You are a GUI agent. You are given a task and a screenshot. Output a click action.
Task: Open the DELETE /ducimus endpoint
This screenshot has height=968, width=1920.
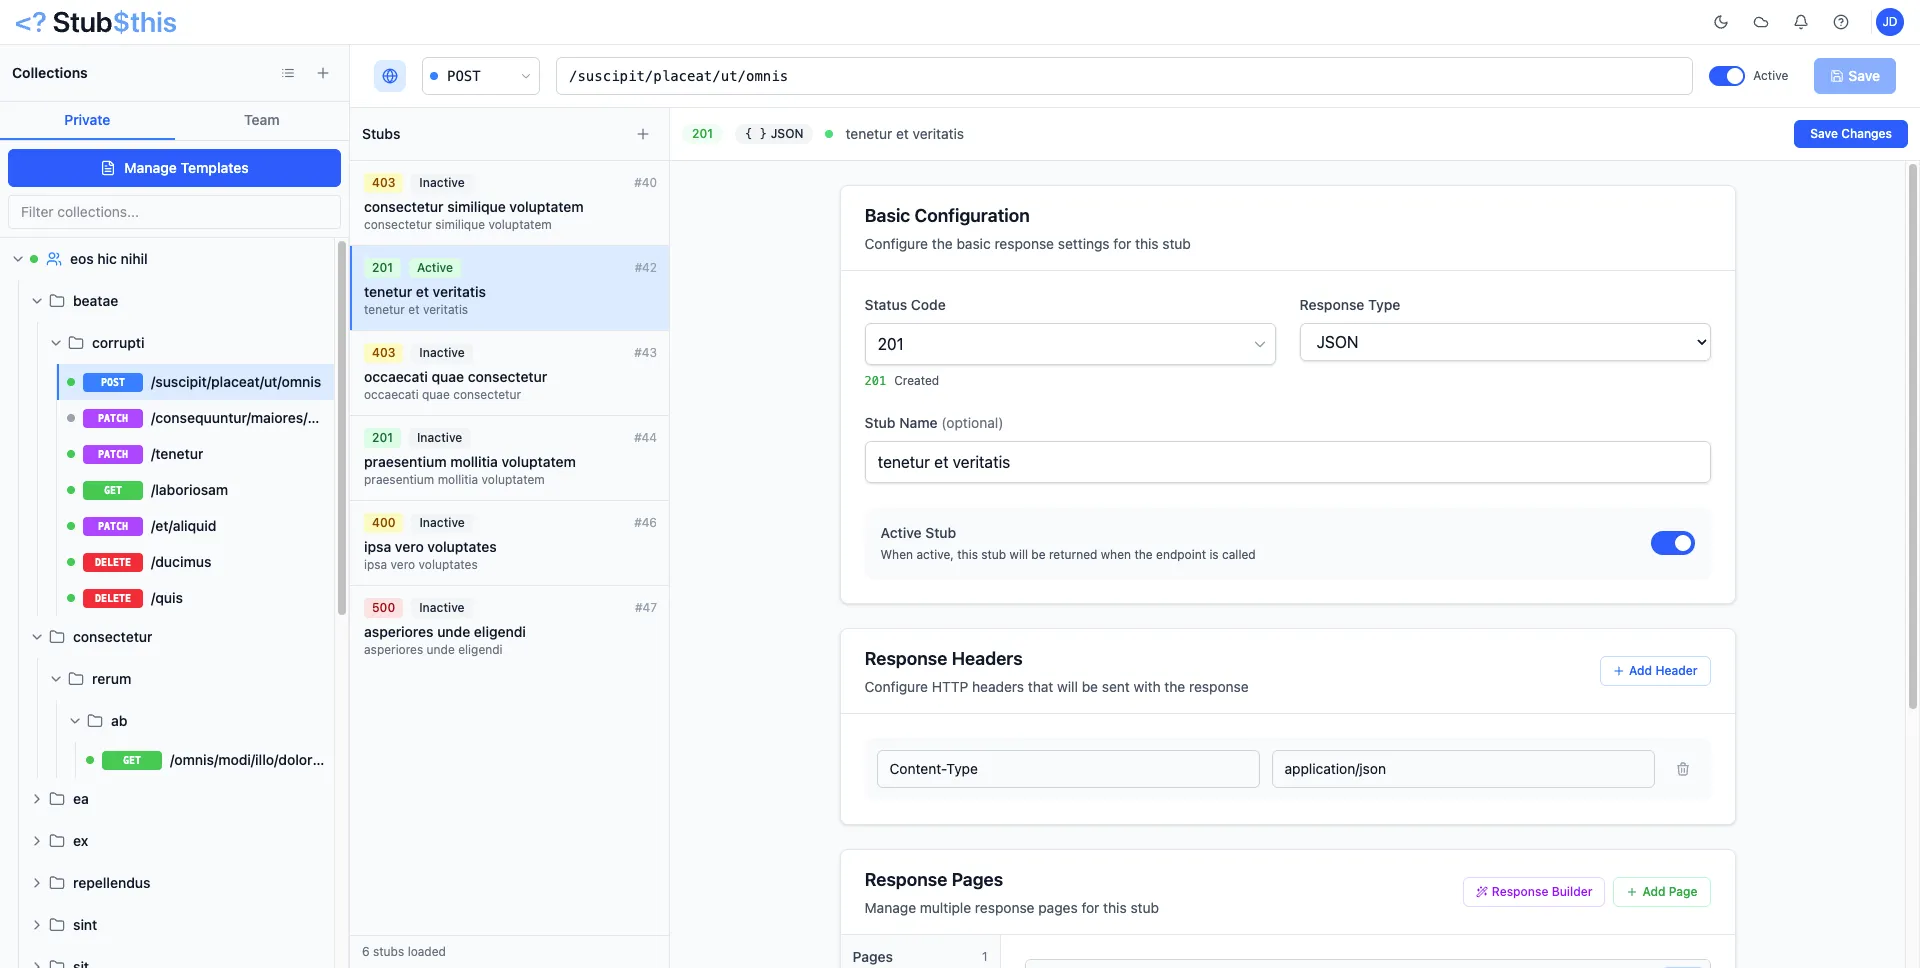(196, 562)
